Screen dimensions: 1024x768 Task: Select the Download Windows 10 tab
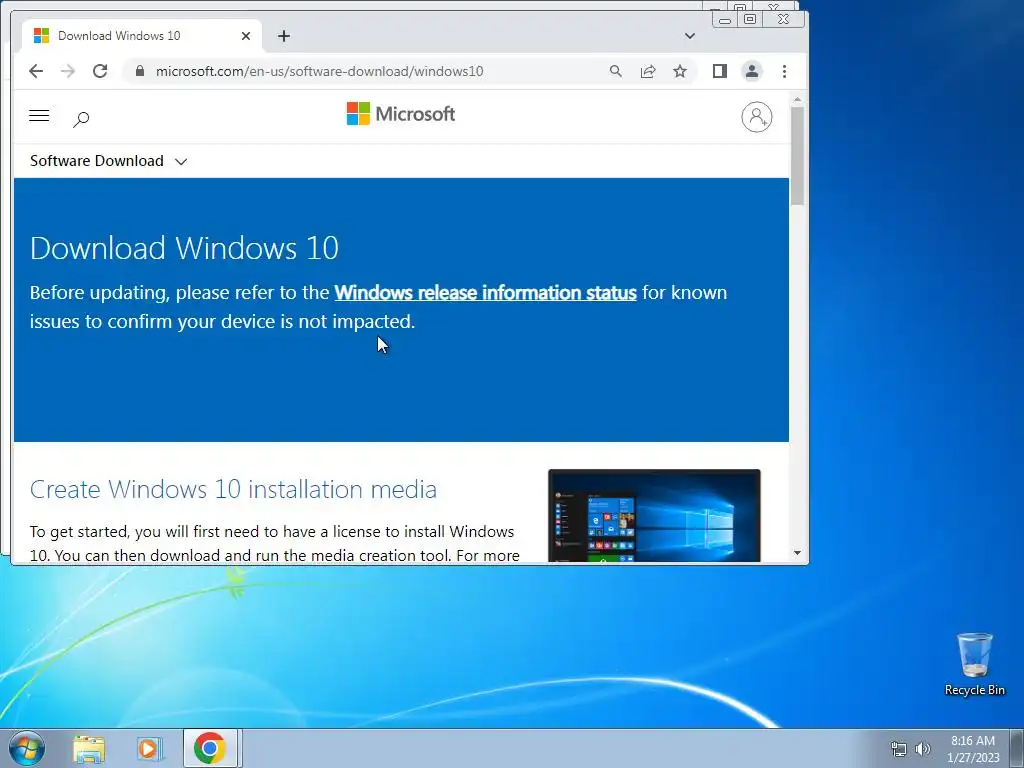142,36
